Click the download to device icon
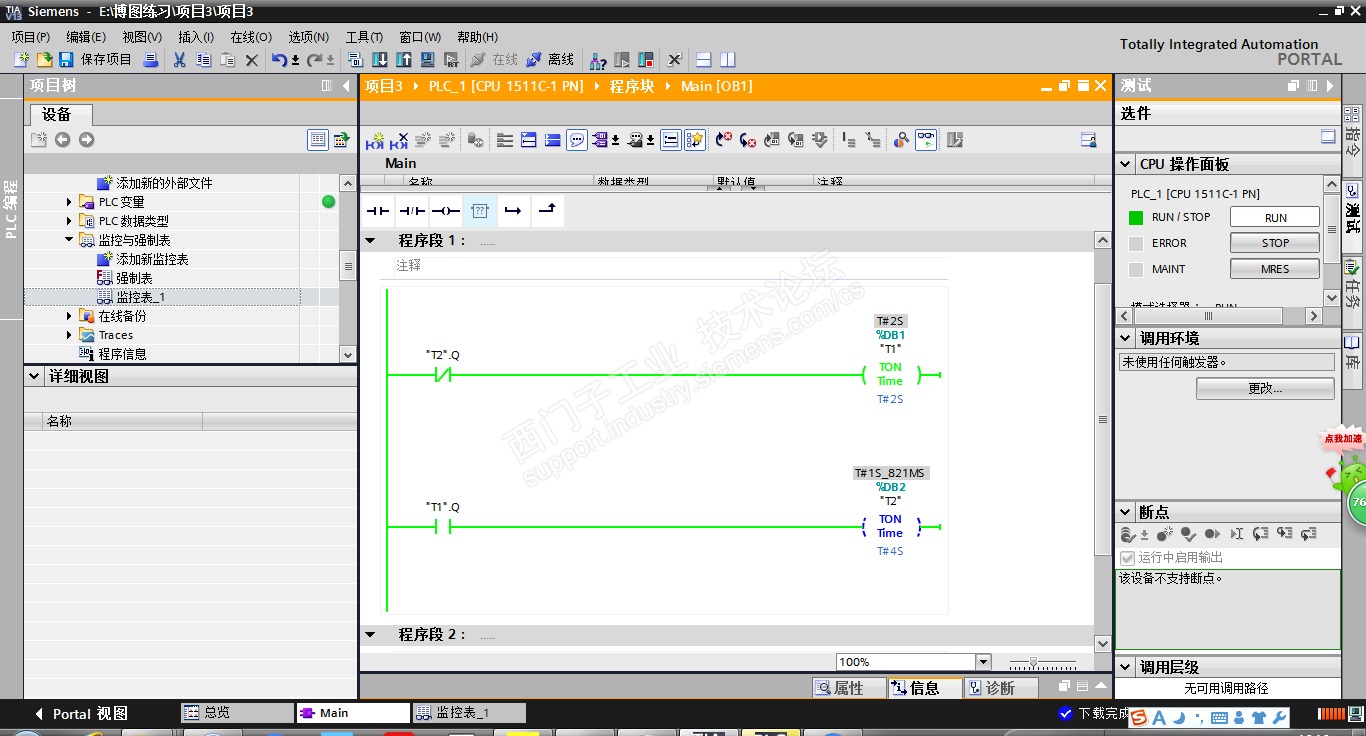 pos(380,60)
